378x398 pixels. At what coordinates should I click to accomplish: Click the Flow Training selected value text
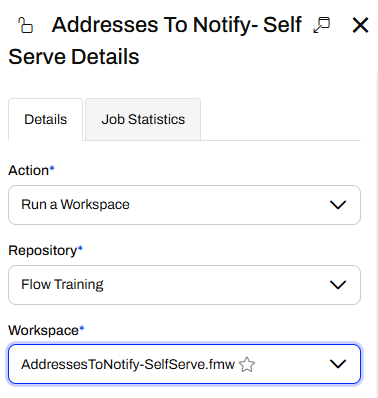pyautogui.click(x=62, y=285)
